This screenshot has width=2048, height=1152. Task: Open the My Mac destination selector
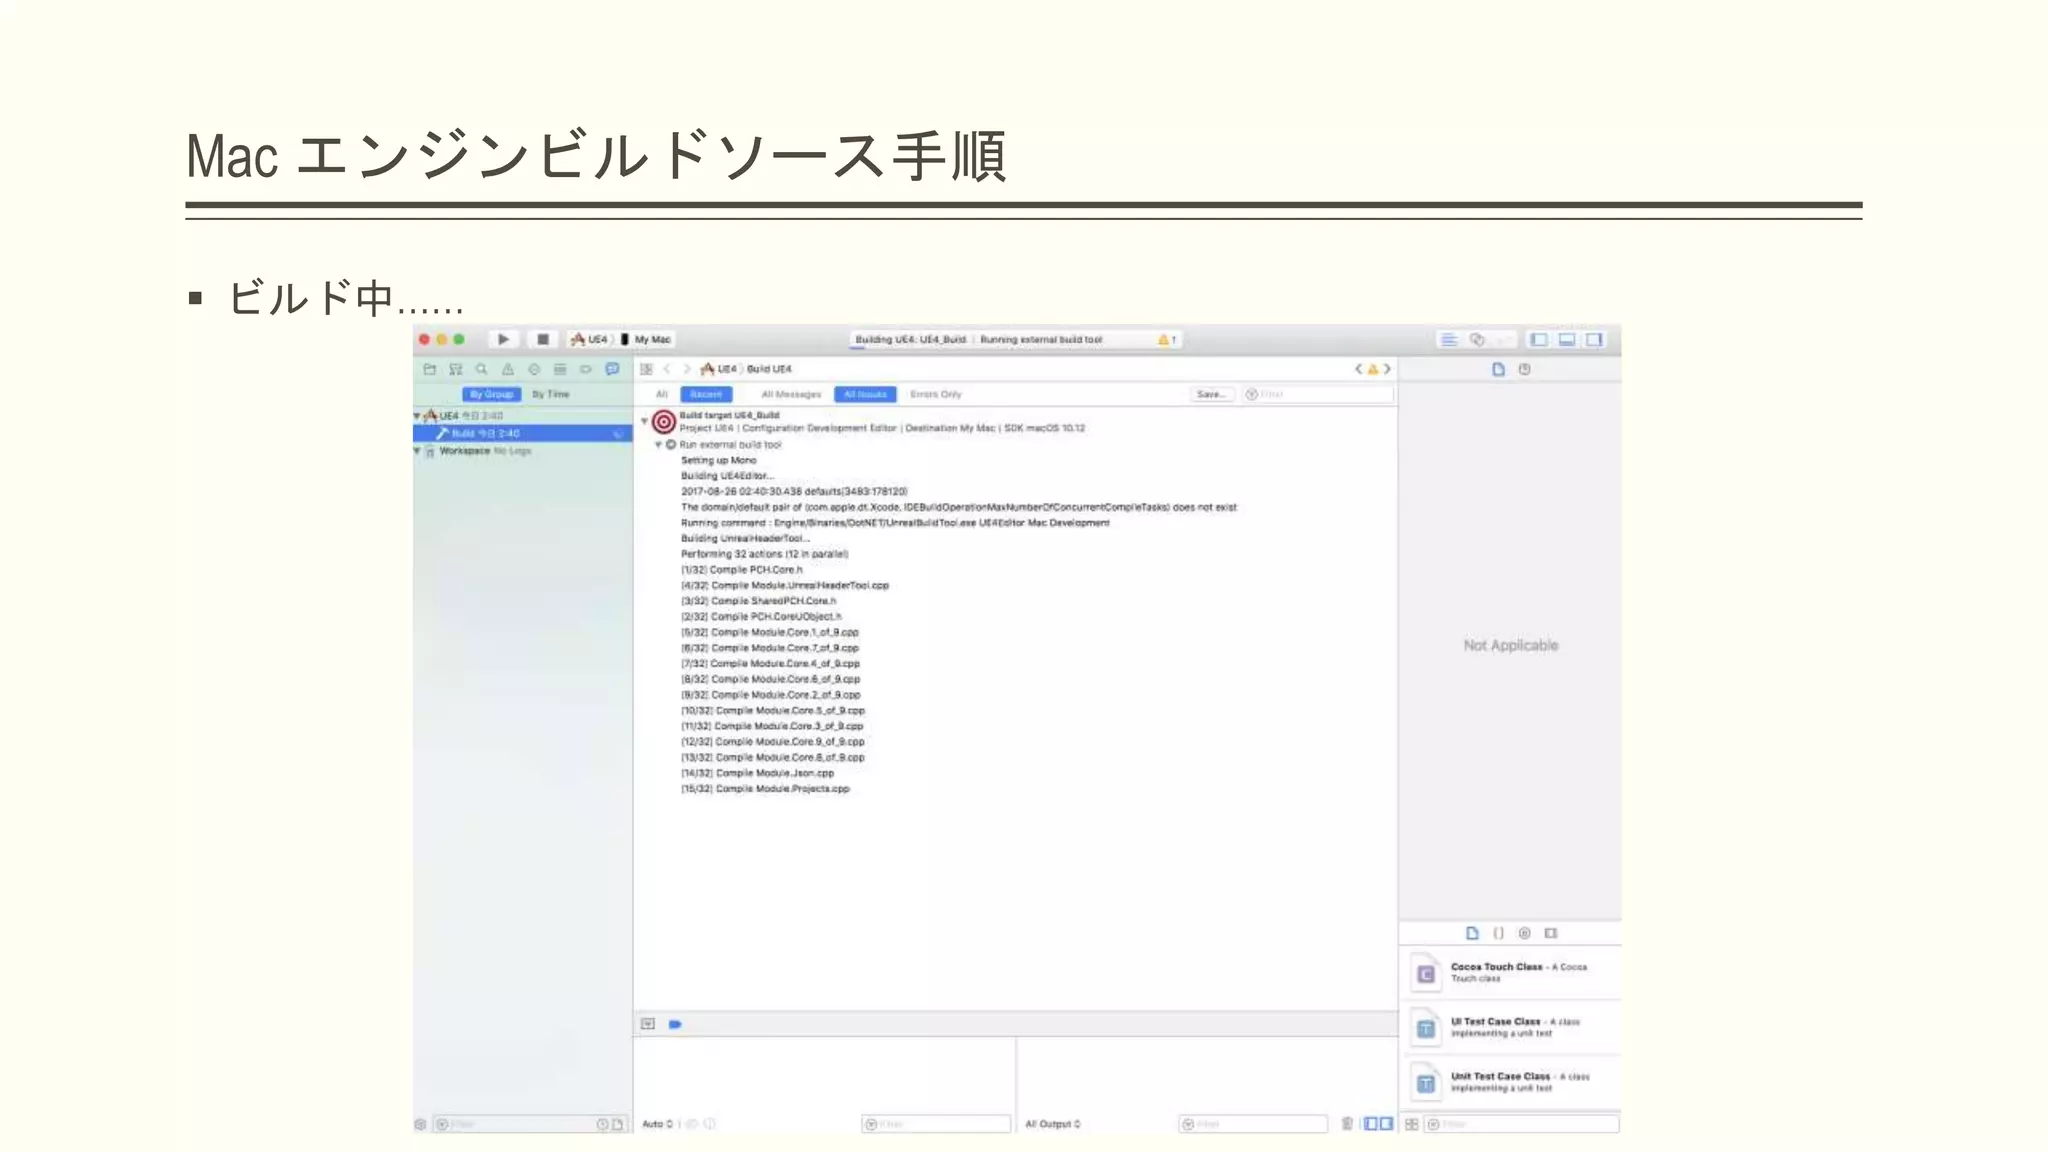pyautogui.click(x=647, y=339)
